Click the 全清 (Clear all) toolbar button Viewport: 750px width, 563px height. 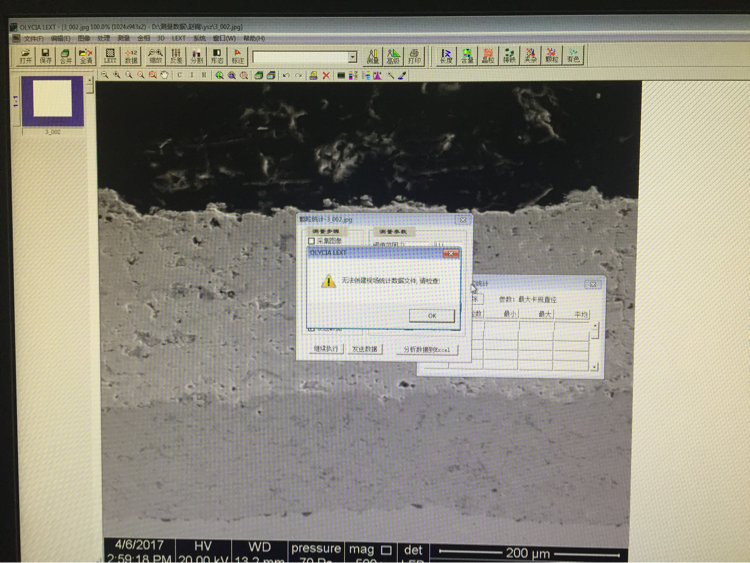(86, 56)
